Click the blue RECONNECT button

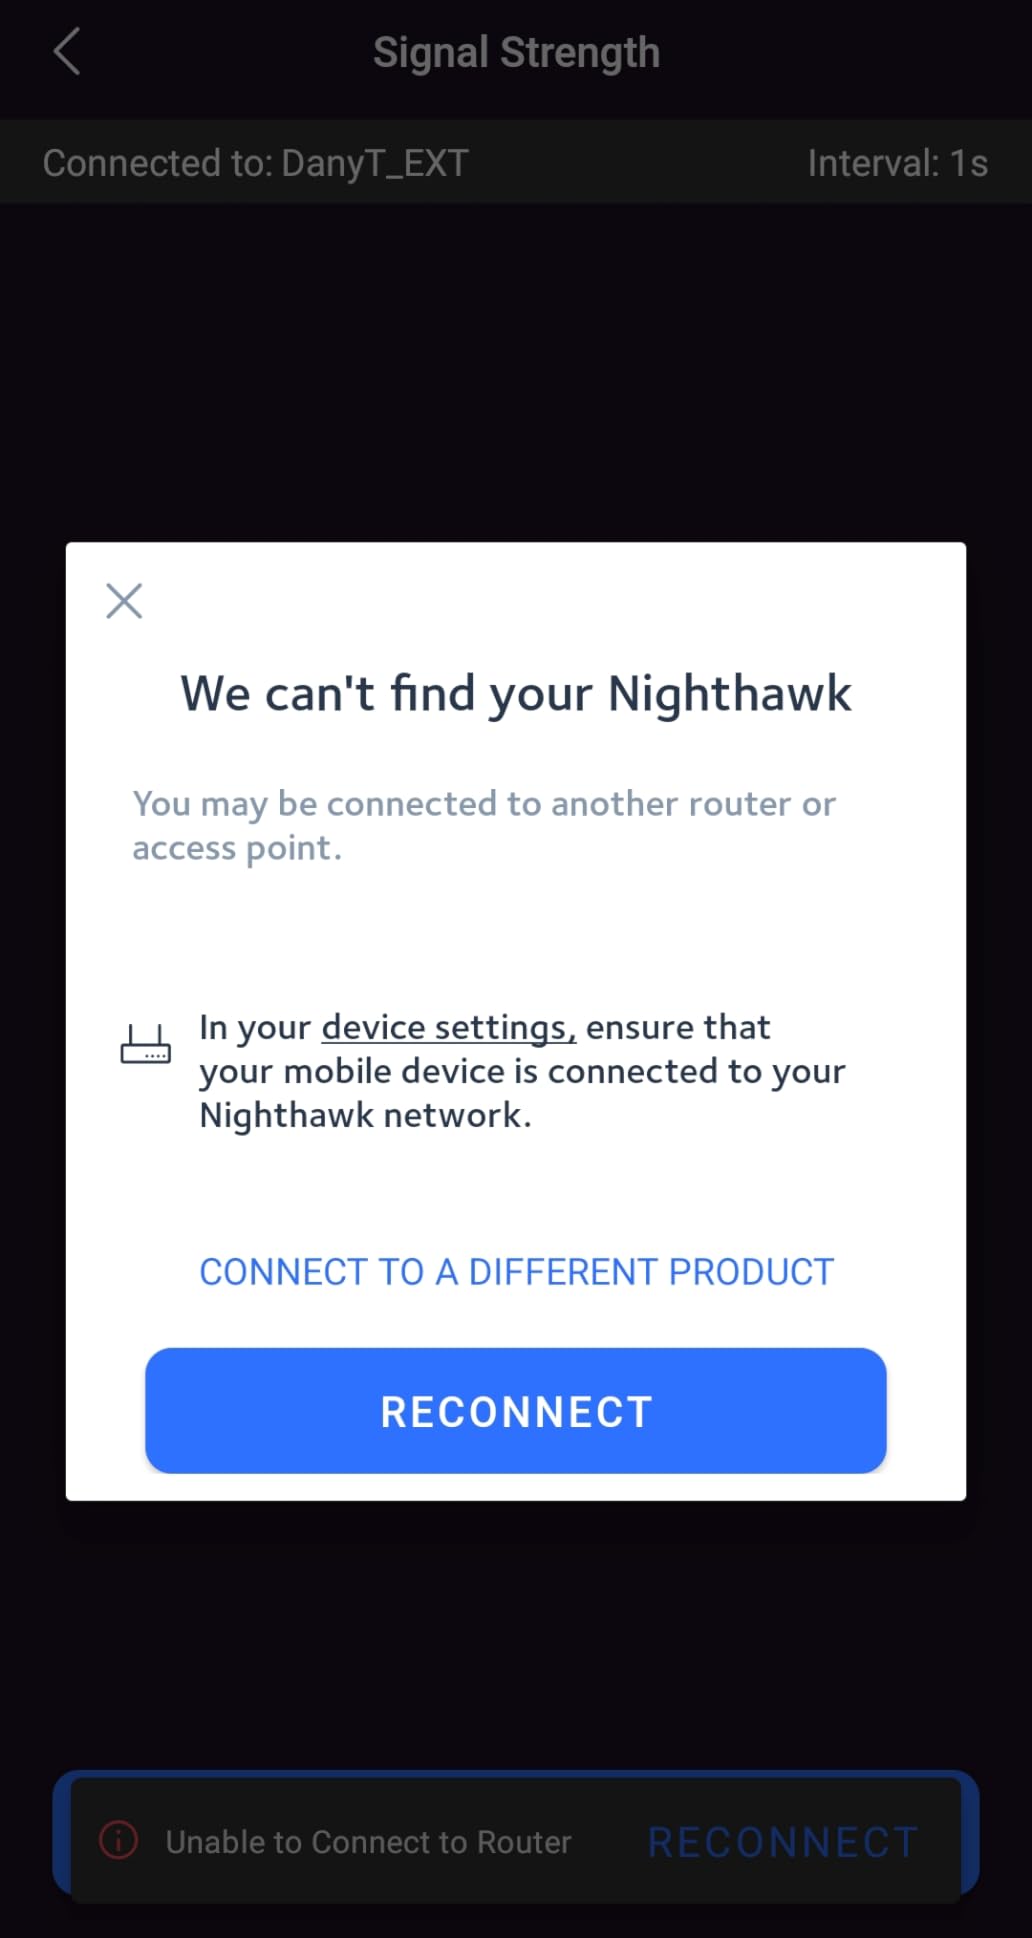tap(516, 1410)
